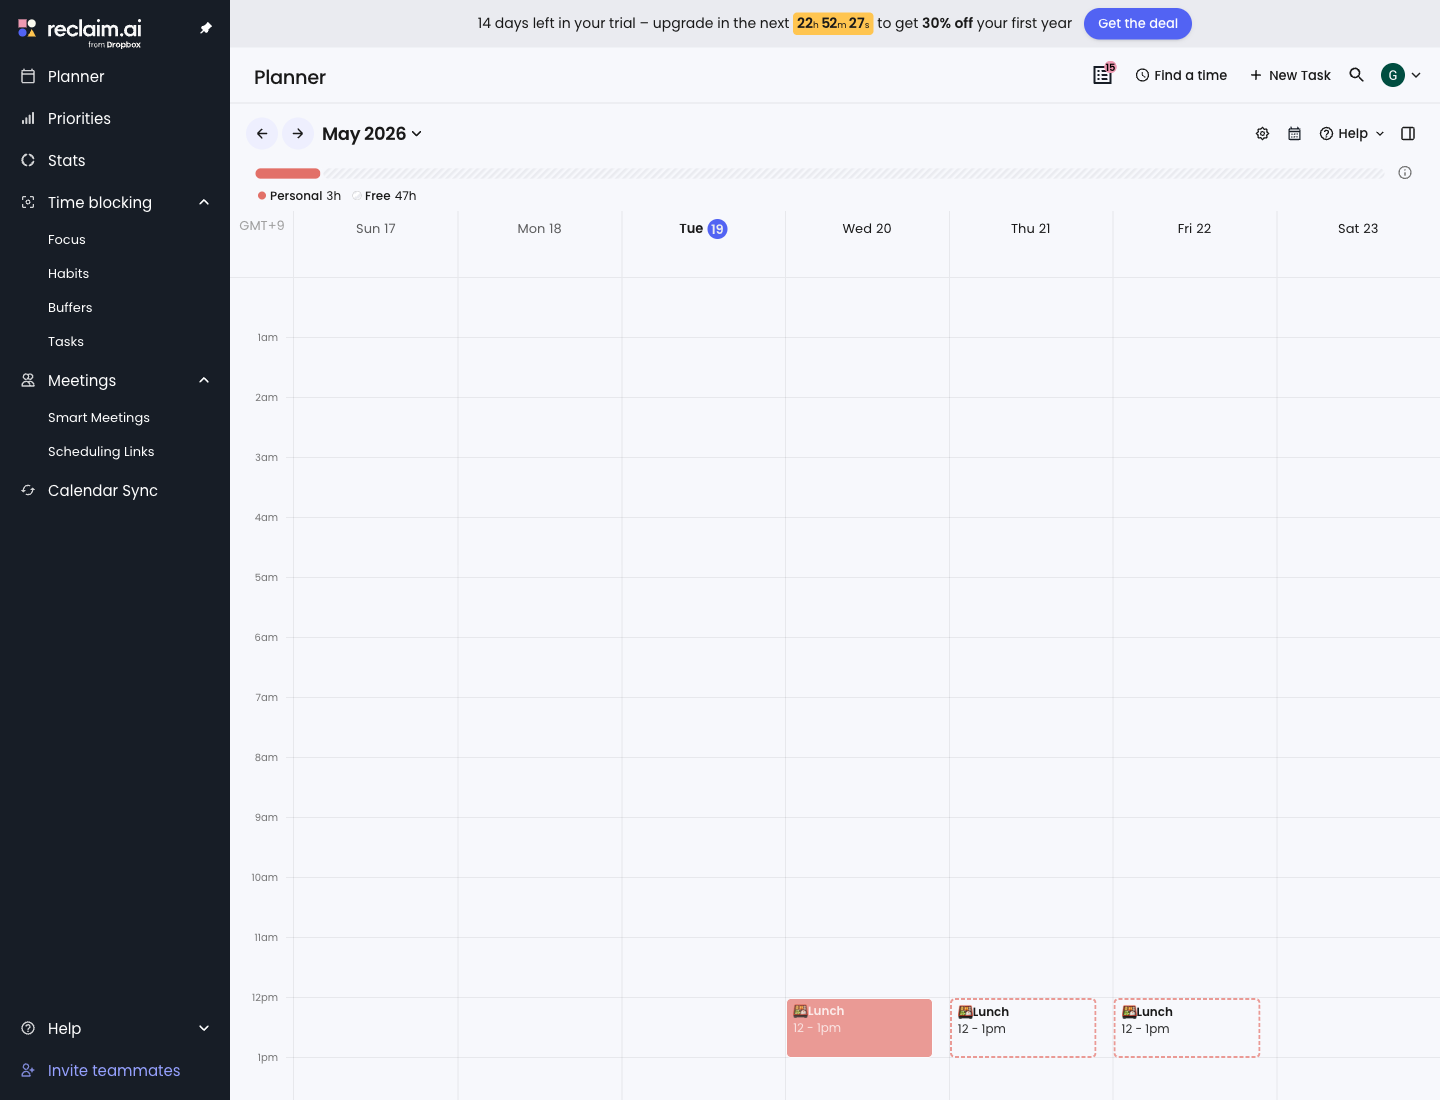Click the GMT+9 timezone label
1440x1100 pixels.
[x=262, y=226]
